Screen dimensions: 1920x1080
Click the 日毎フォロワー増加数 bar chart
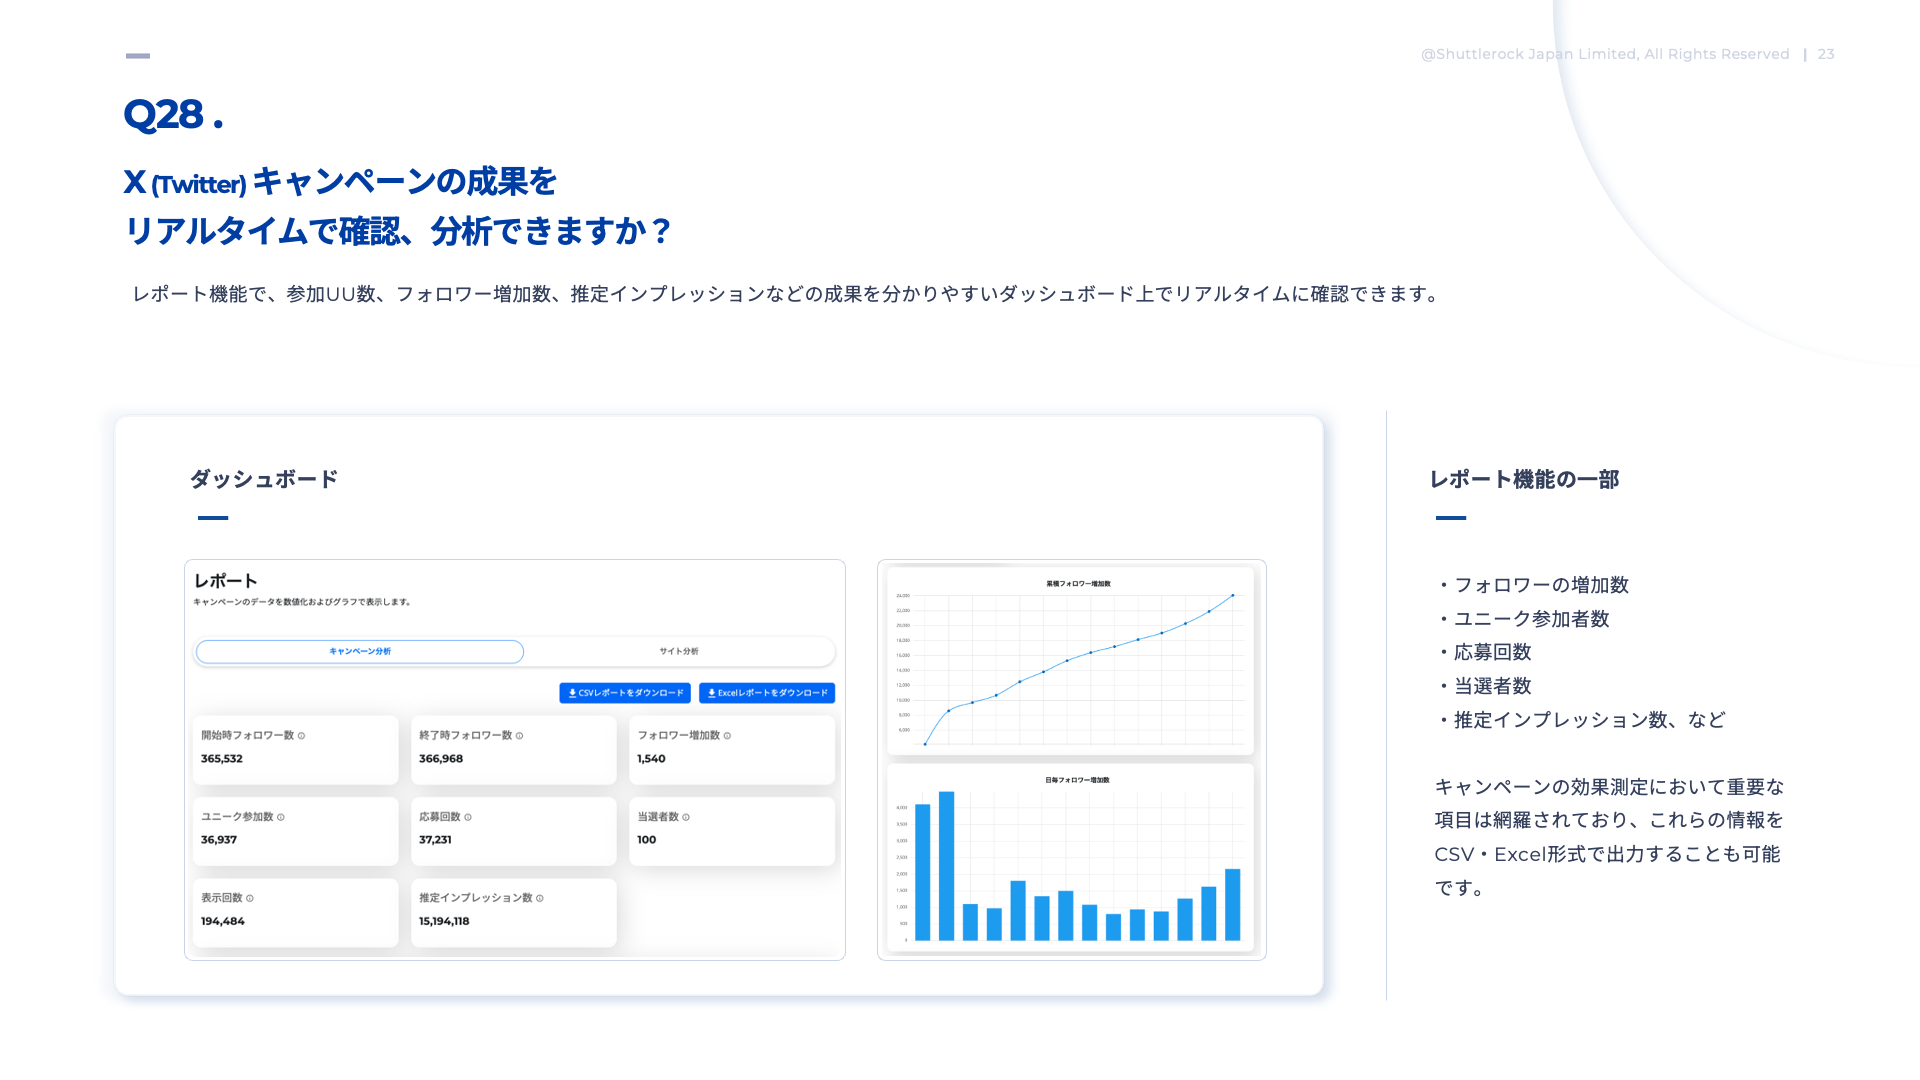[1070, 858]
